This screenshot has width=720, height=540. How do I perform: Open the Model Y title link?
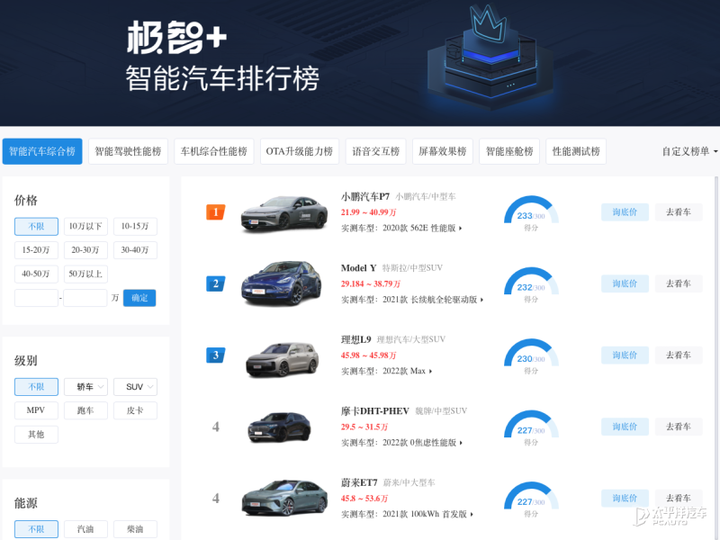pos(359,268)
